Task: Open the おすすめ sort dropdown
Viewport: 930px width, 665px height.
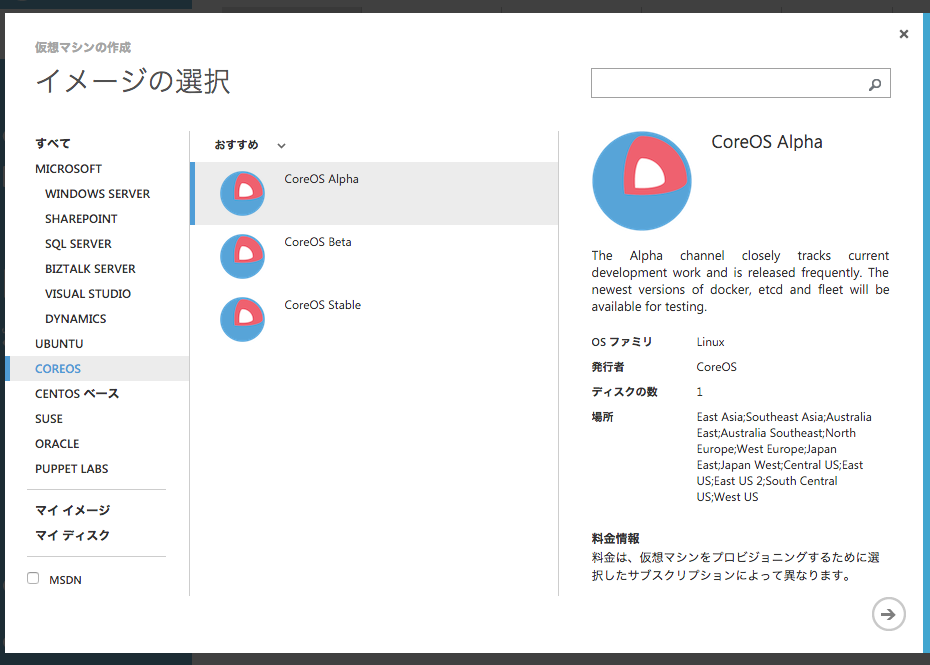Action: point(250,145)
